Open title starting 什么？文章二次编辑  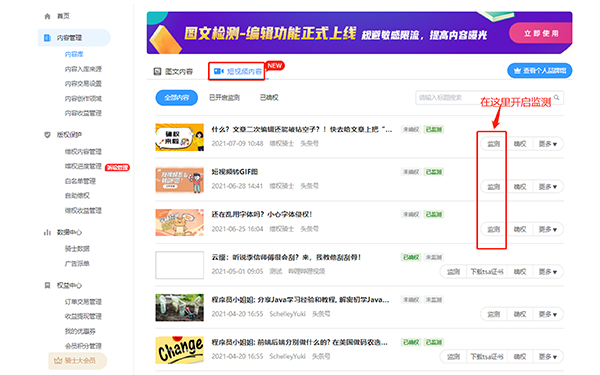[302, 129]
